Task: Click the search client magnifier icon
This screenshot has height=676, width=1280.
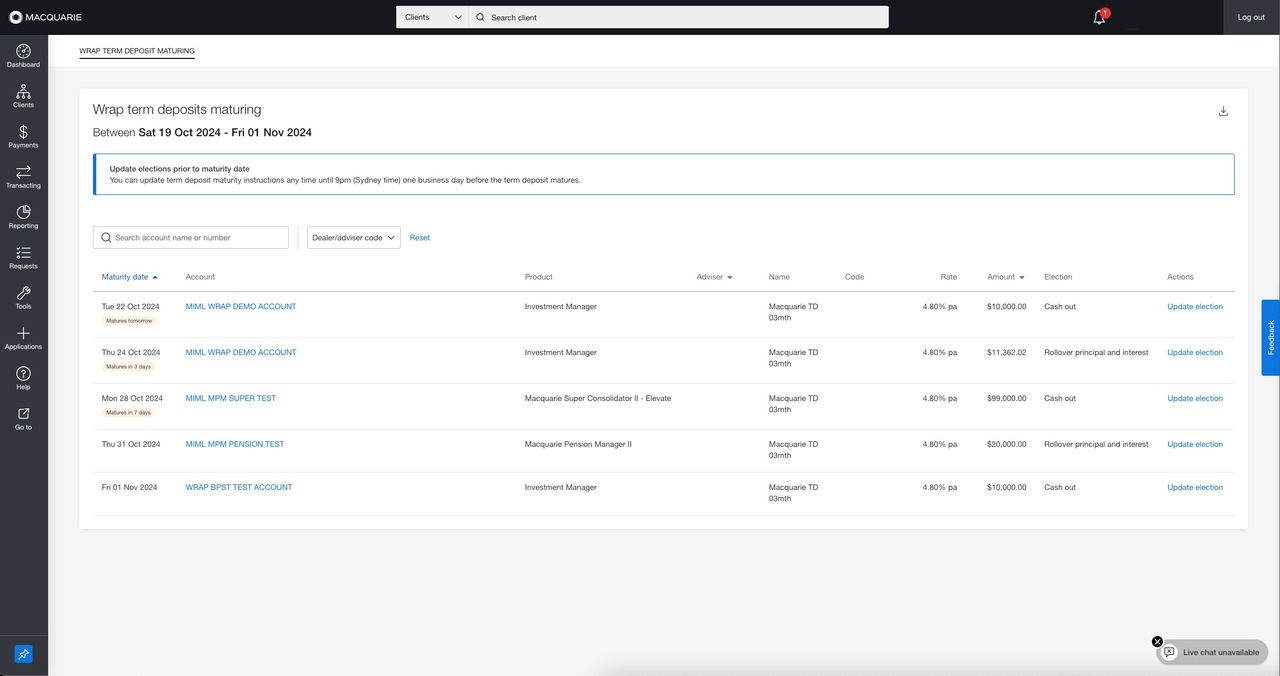Action: click(x=480, y=17)
